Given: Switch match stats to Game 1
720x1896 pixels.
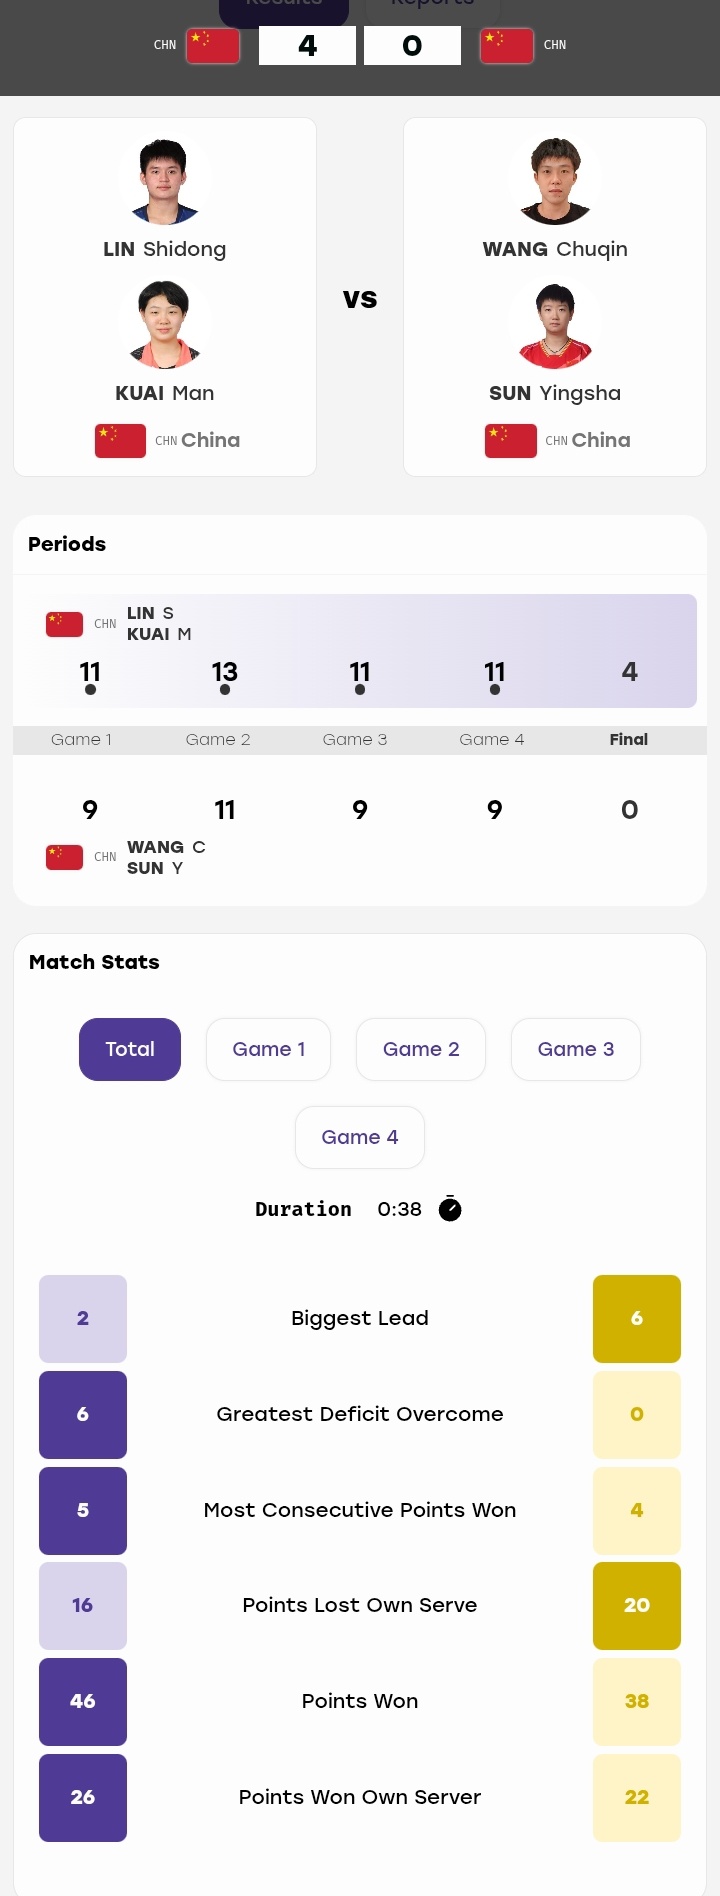Looking at the screenshot, I should pos(268,1049).
